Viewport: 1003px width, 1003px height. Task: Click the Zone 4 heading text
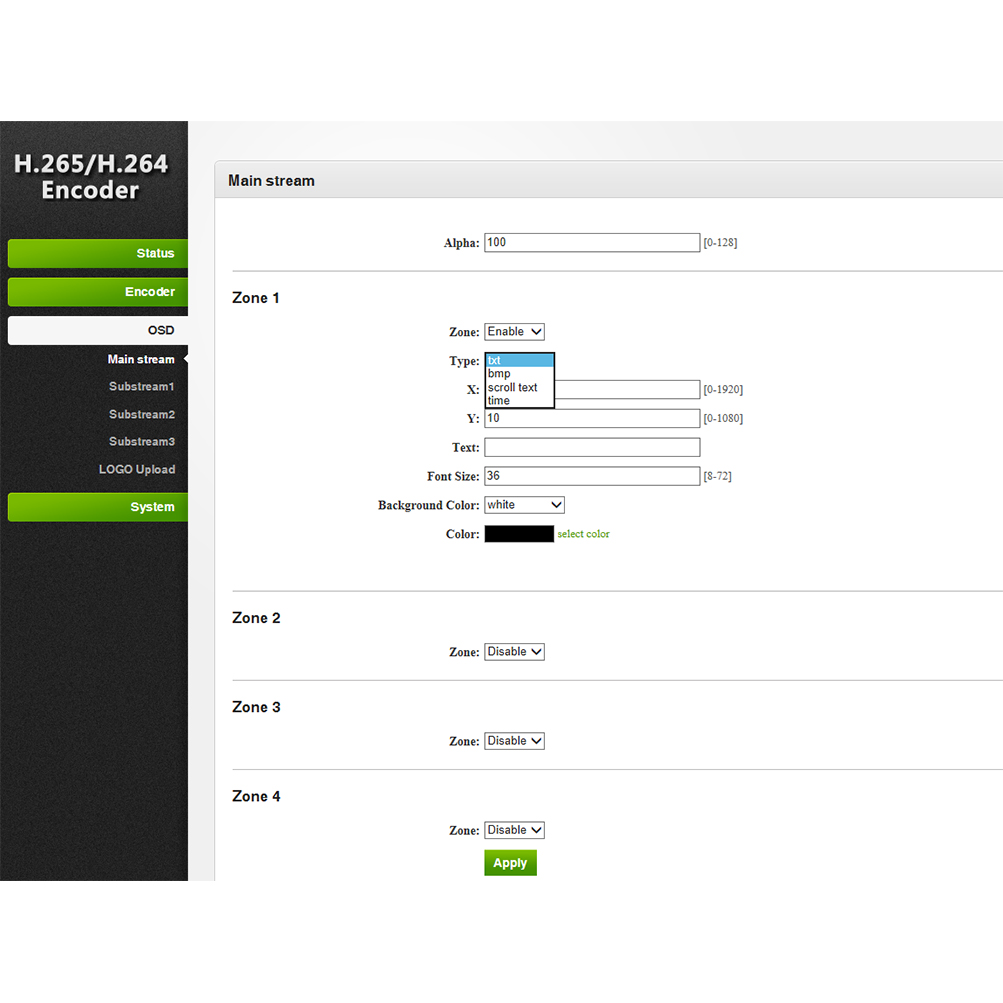click(256, 796)
